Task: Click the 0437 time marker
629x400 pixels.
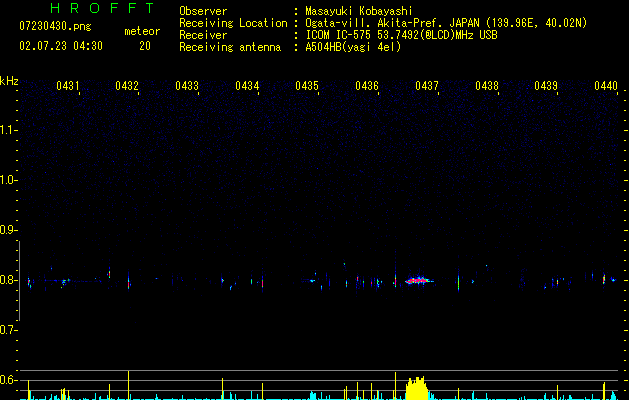Action: click(x=427, y=85)
